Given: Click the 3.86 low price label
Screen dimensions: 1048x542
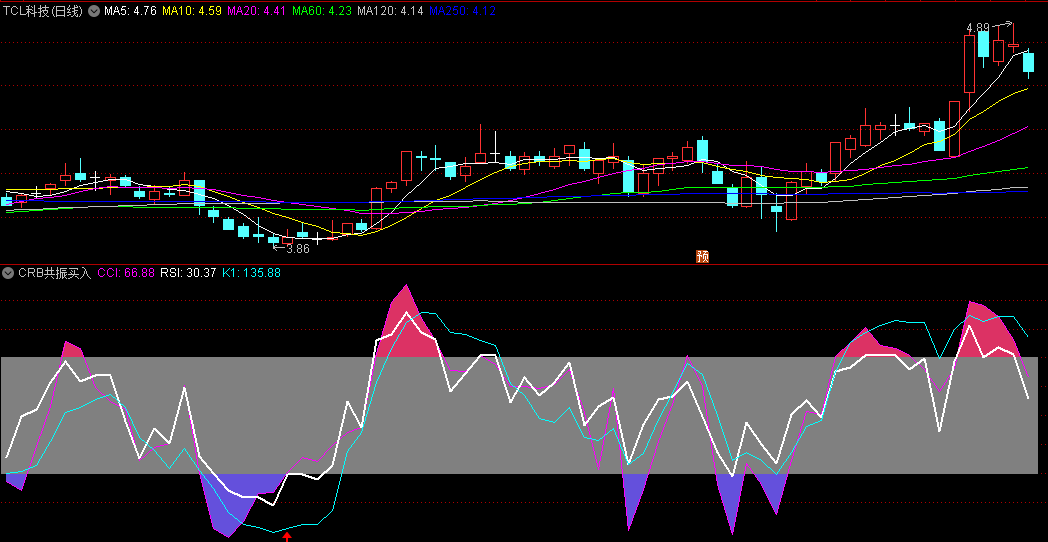Looking at the screenshot, I should point(298,249).
